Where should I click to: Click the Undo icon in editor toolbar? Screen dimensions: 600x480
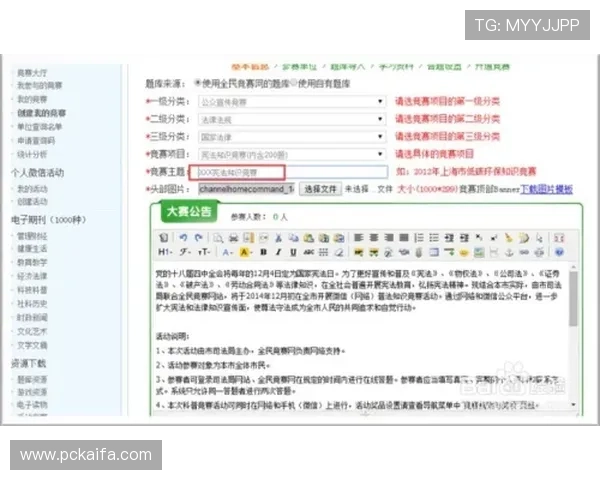coord(182,237)
